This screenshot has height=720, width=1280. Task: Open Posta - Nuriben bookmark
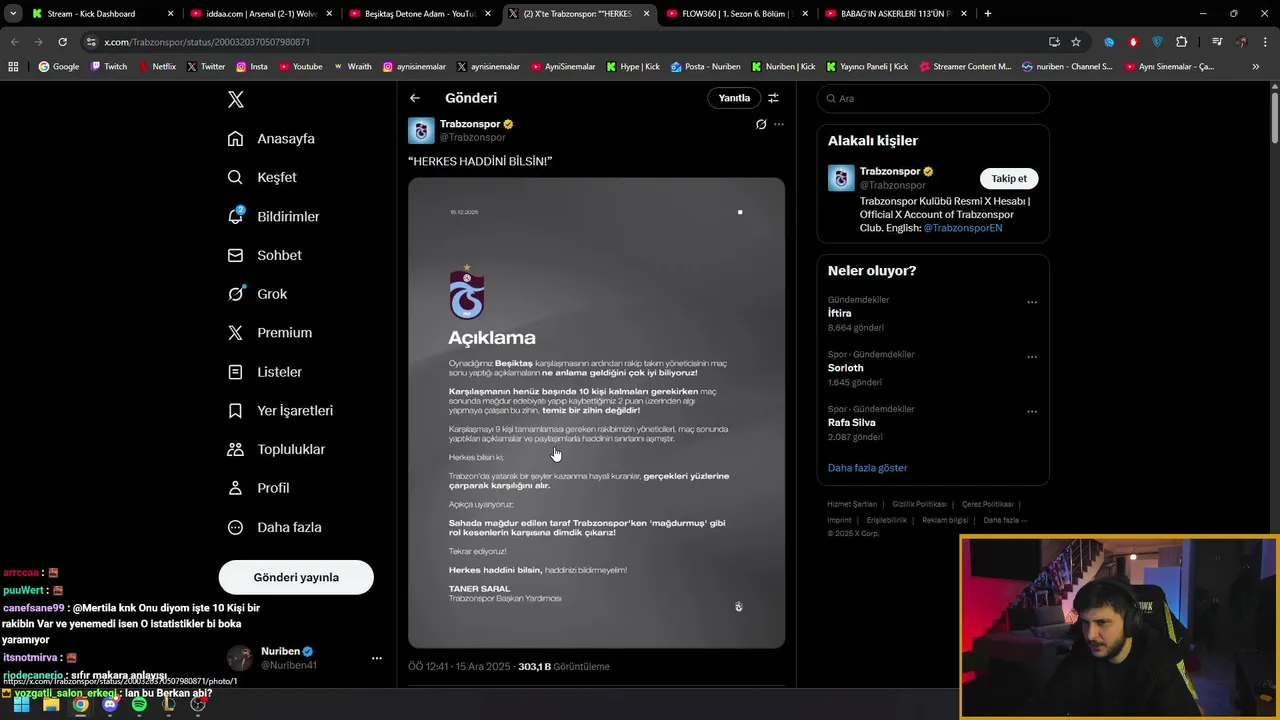706,67
